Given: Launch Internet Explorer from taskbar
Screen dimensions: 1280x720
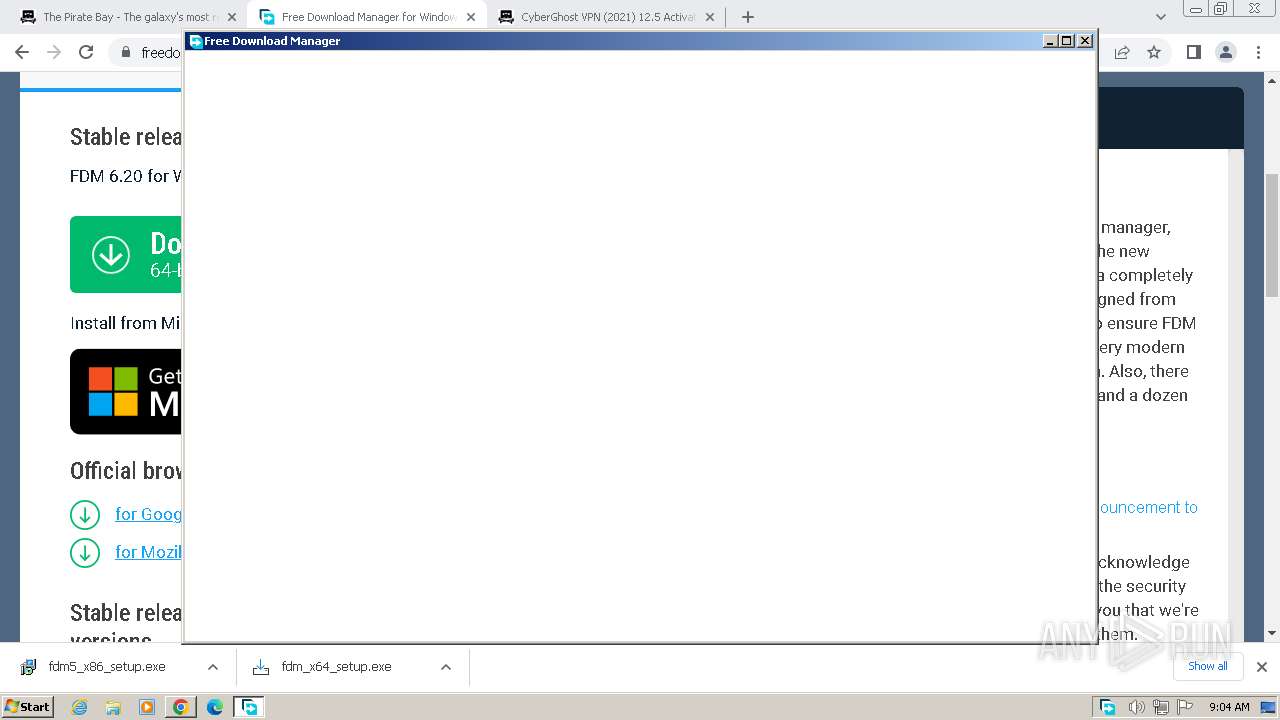Looking at the screenshot, I should coord(80,707).
